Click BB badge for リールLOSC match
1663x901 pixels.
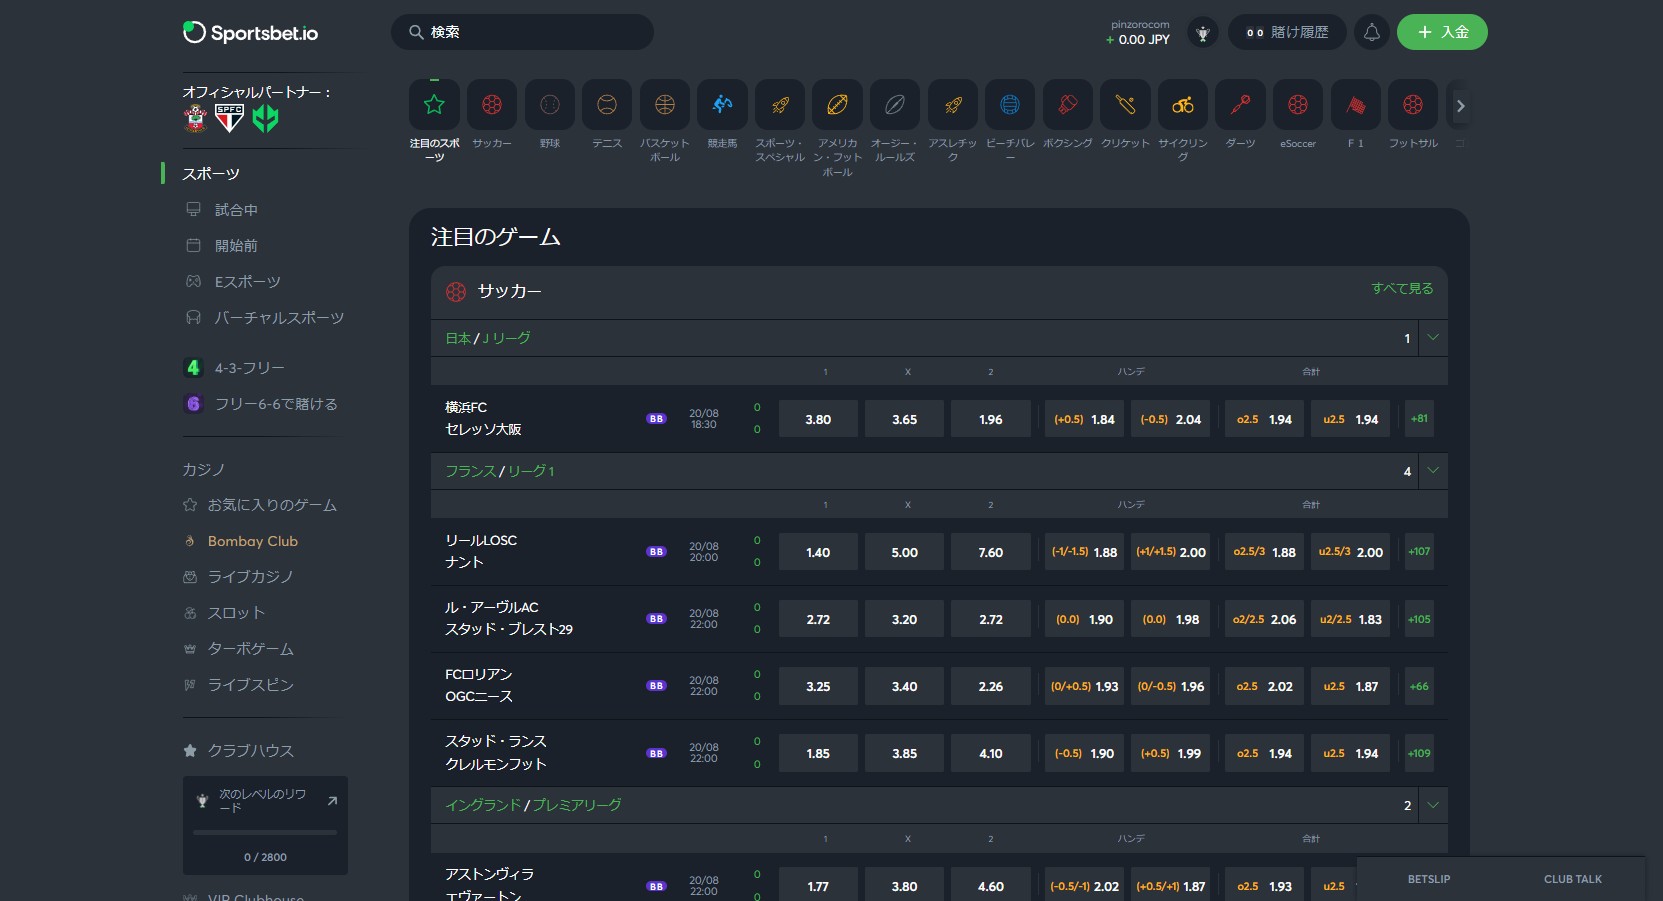(x=656, y=552)
